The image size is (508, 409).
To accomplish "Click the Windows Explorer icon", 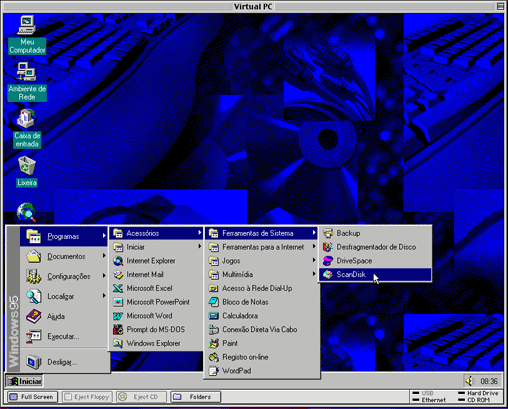I will tap(118, 343).
